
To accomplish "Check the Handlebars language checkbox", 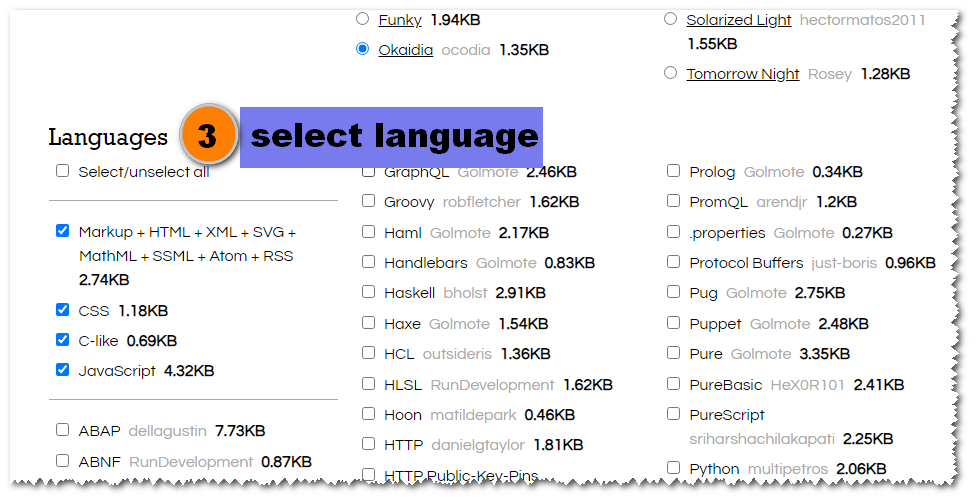I will (x=368, y=262).
